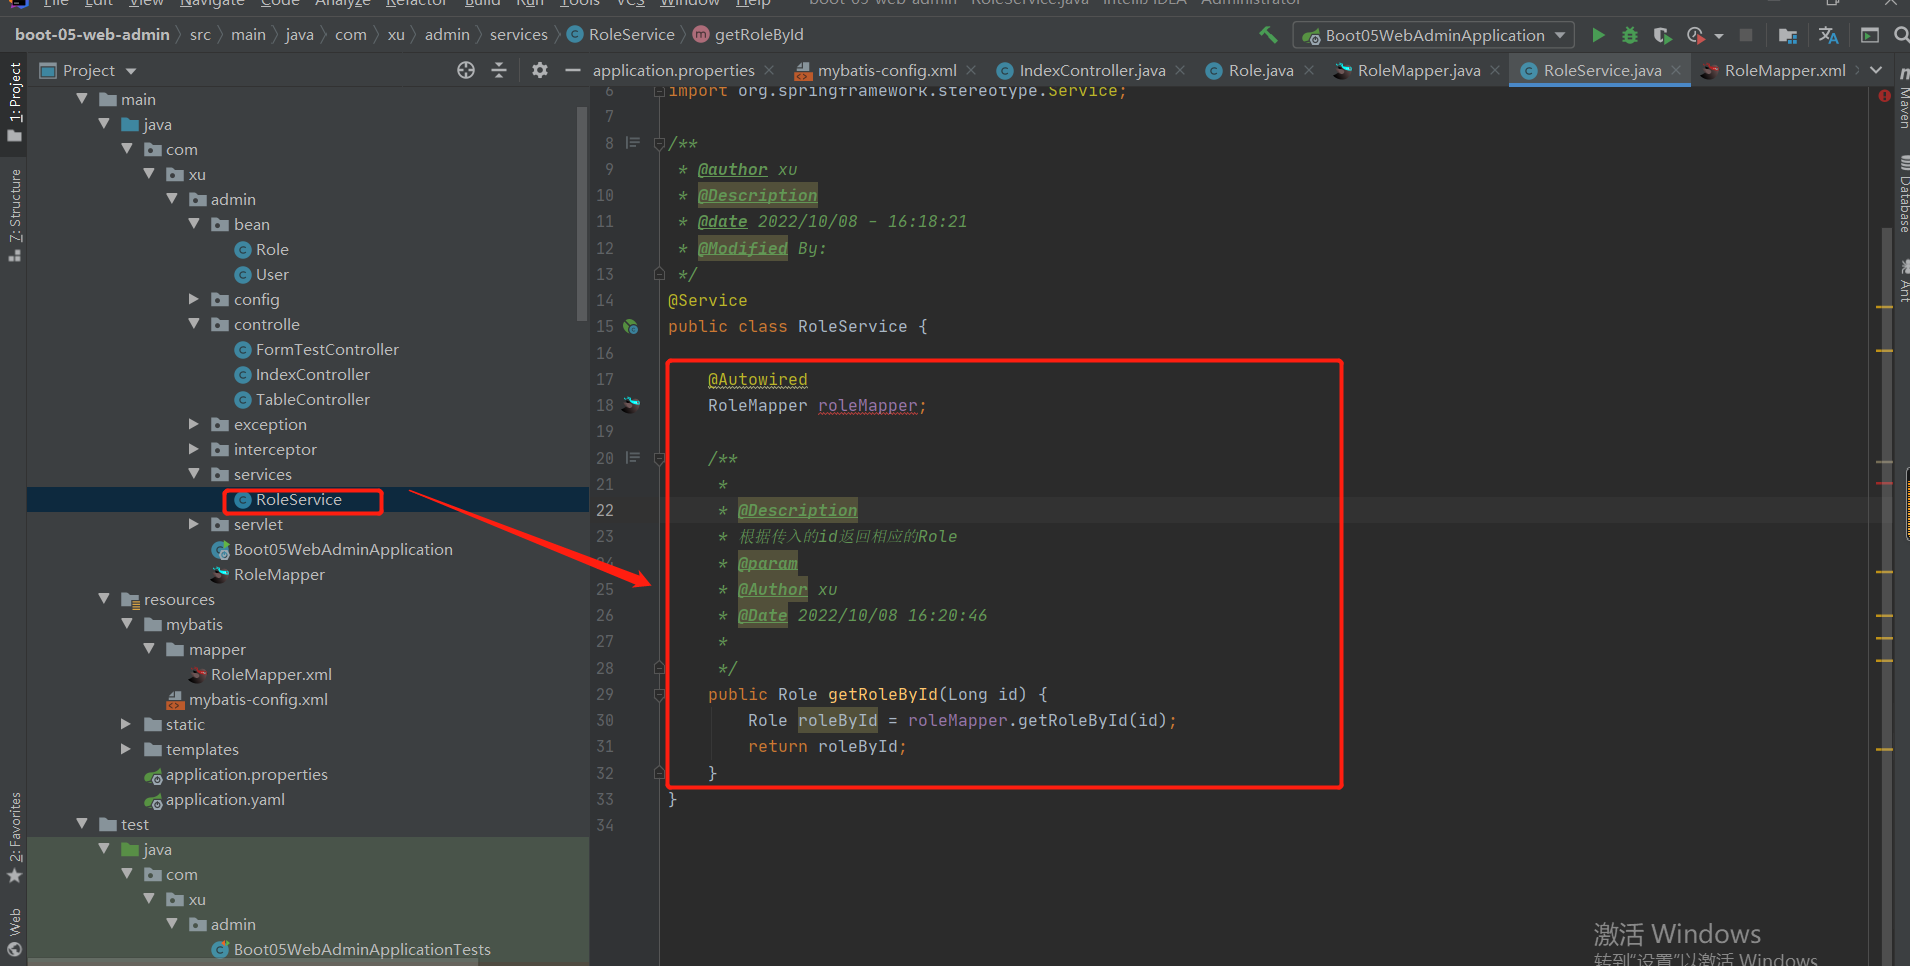Click Spring bean gutter icon at line 15

pyautogui.click(x=631, y=326)
